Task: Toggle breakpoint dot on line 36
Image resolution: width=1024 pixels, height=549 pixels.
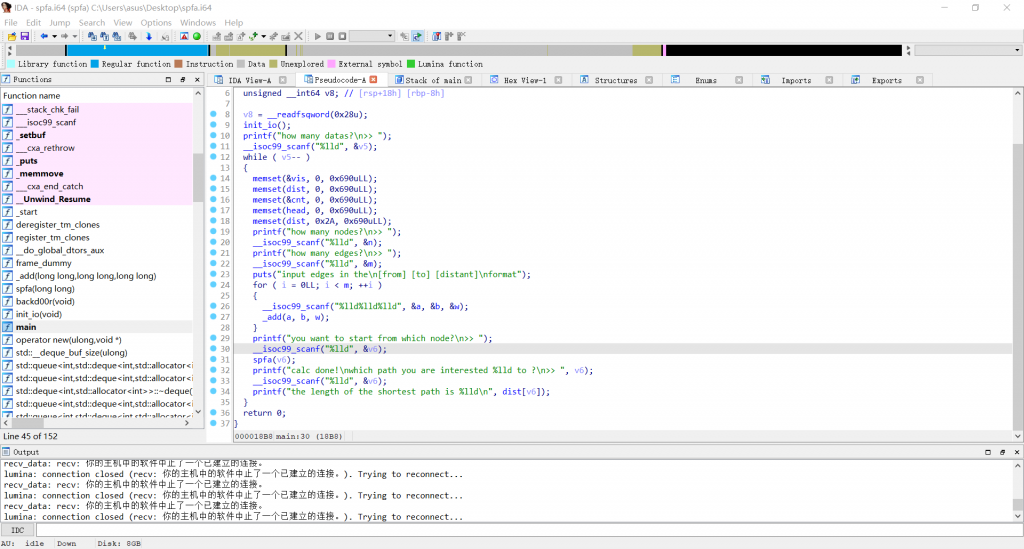Action: click(214, 413)
